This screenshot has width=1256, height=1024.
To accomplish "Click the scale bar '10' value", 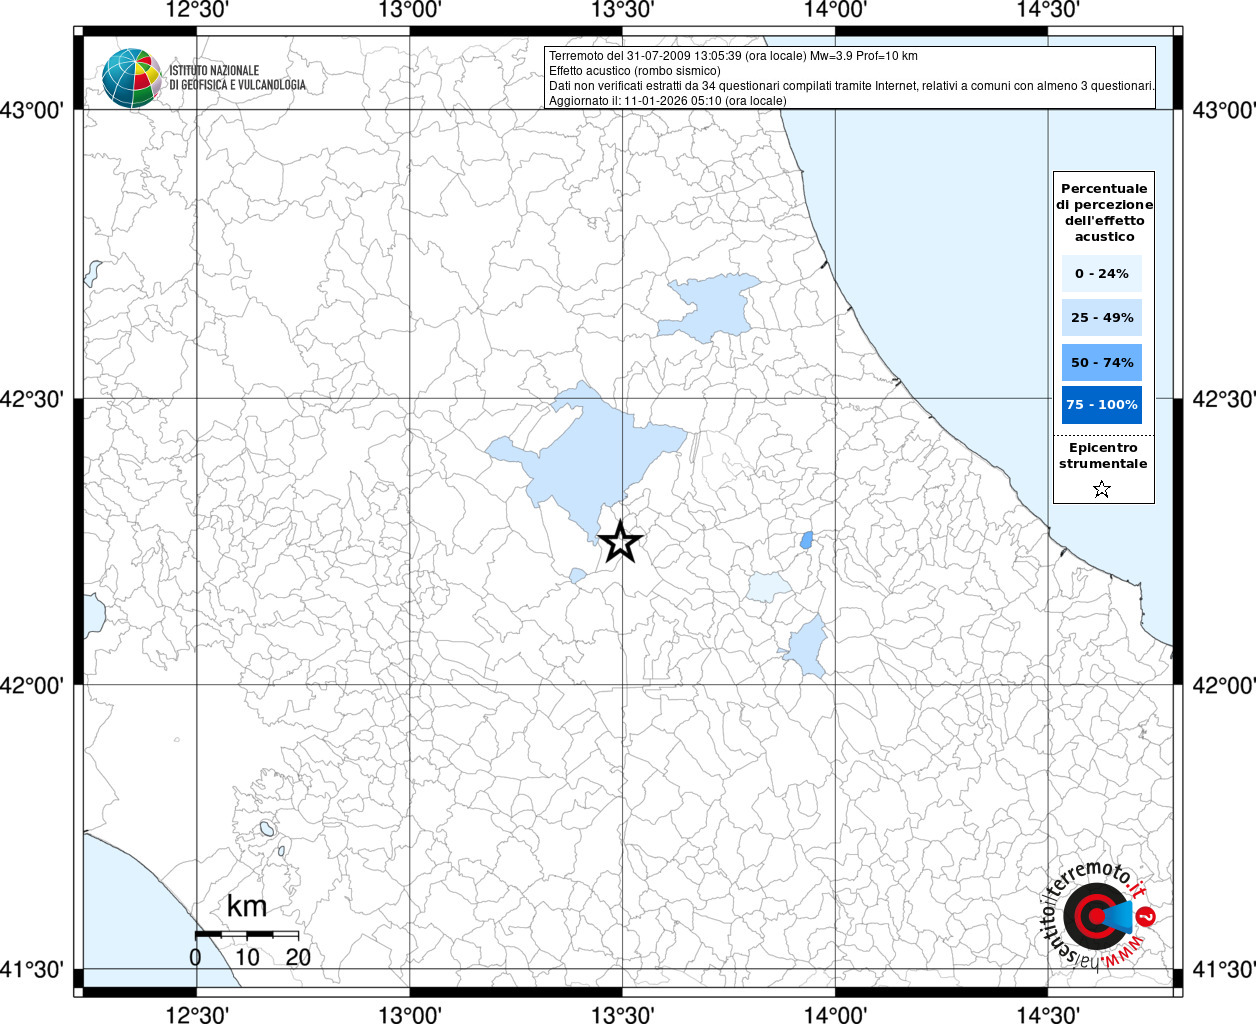I will click(247, 957).
